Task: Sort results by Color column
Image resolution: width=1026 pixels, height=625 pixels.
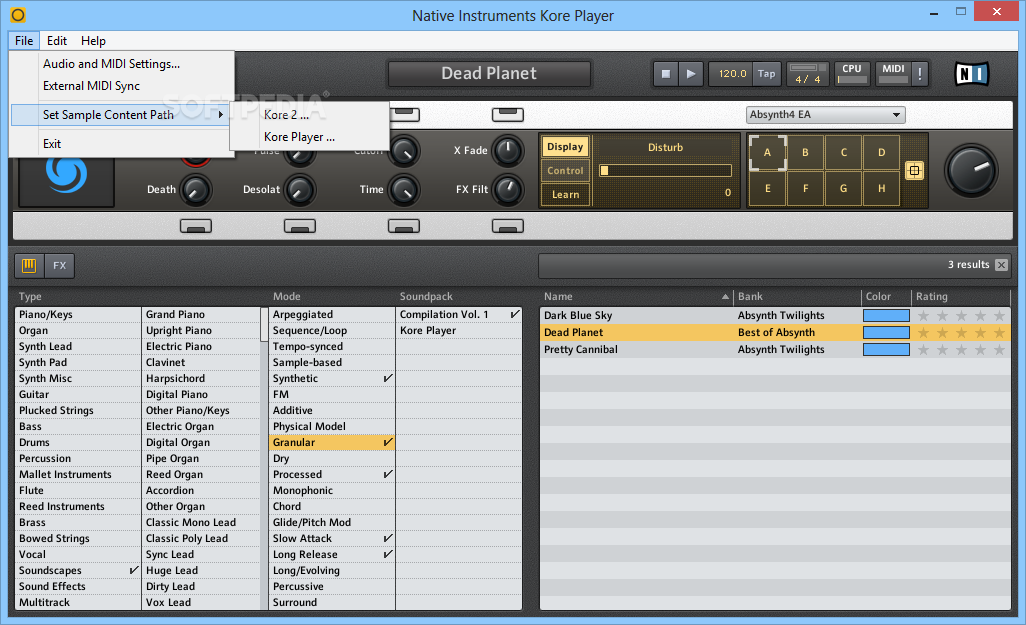Action: tap(886, 296)
